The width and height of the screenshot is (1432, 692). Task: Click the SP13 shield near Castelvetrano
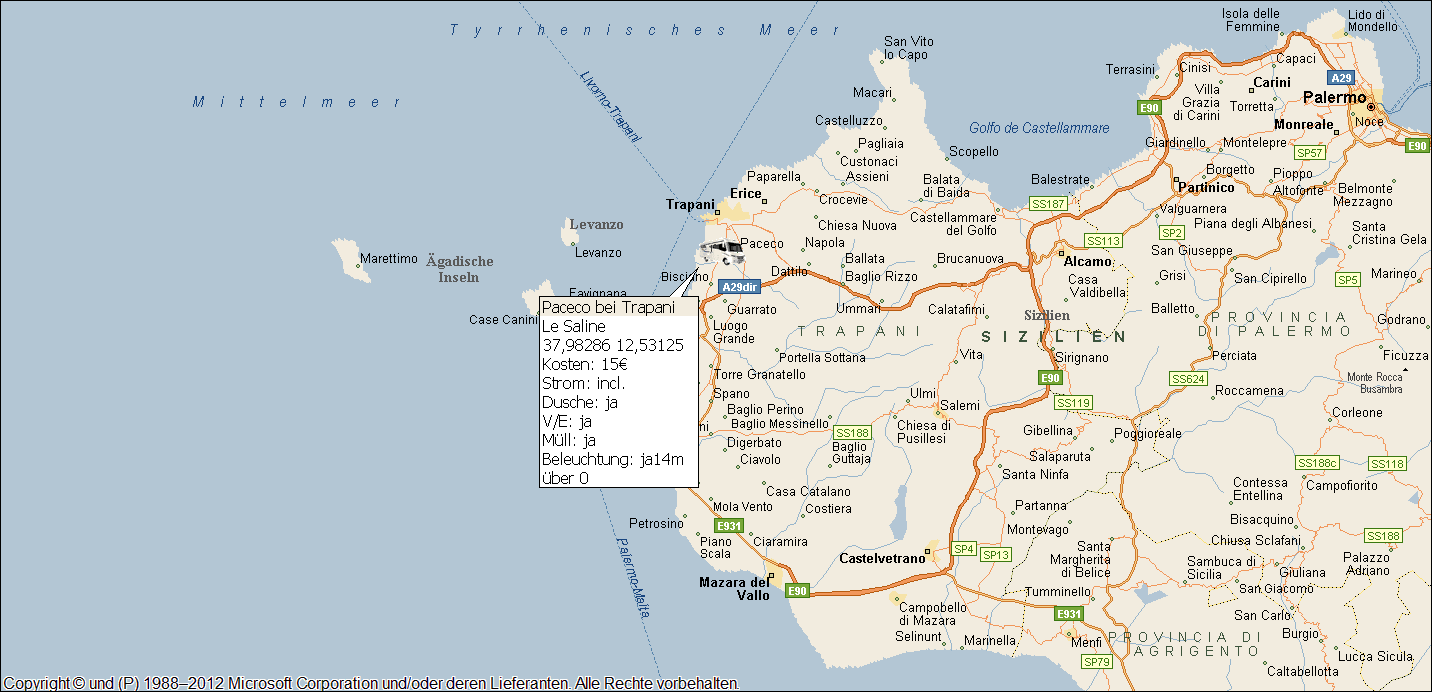[x=994, y=552]
